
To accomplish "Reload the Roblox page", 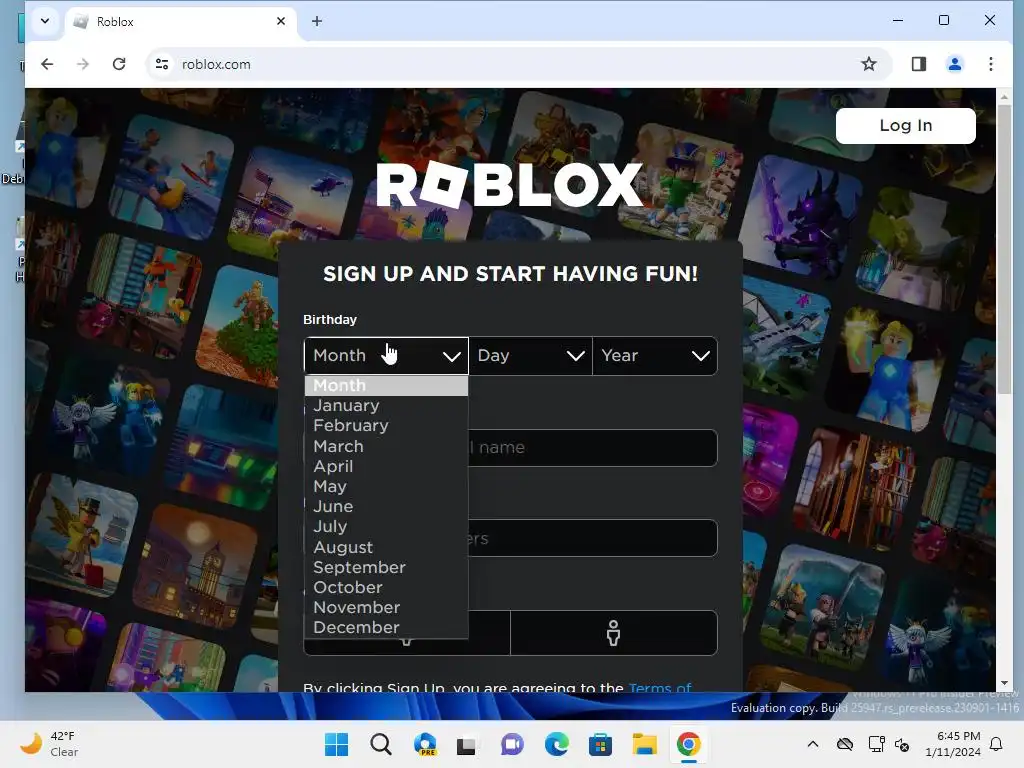I will tap(119, 64).
